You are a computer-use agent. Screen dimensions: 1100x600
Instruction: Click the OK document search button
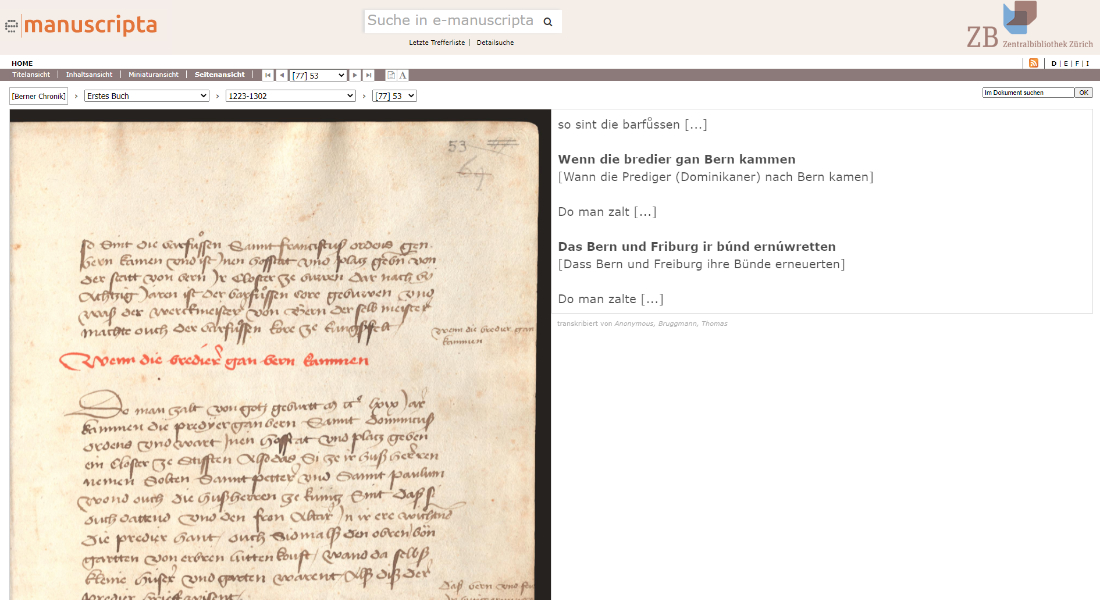click(1084, 93)
